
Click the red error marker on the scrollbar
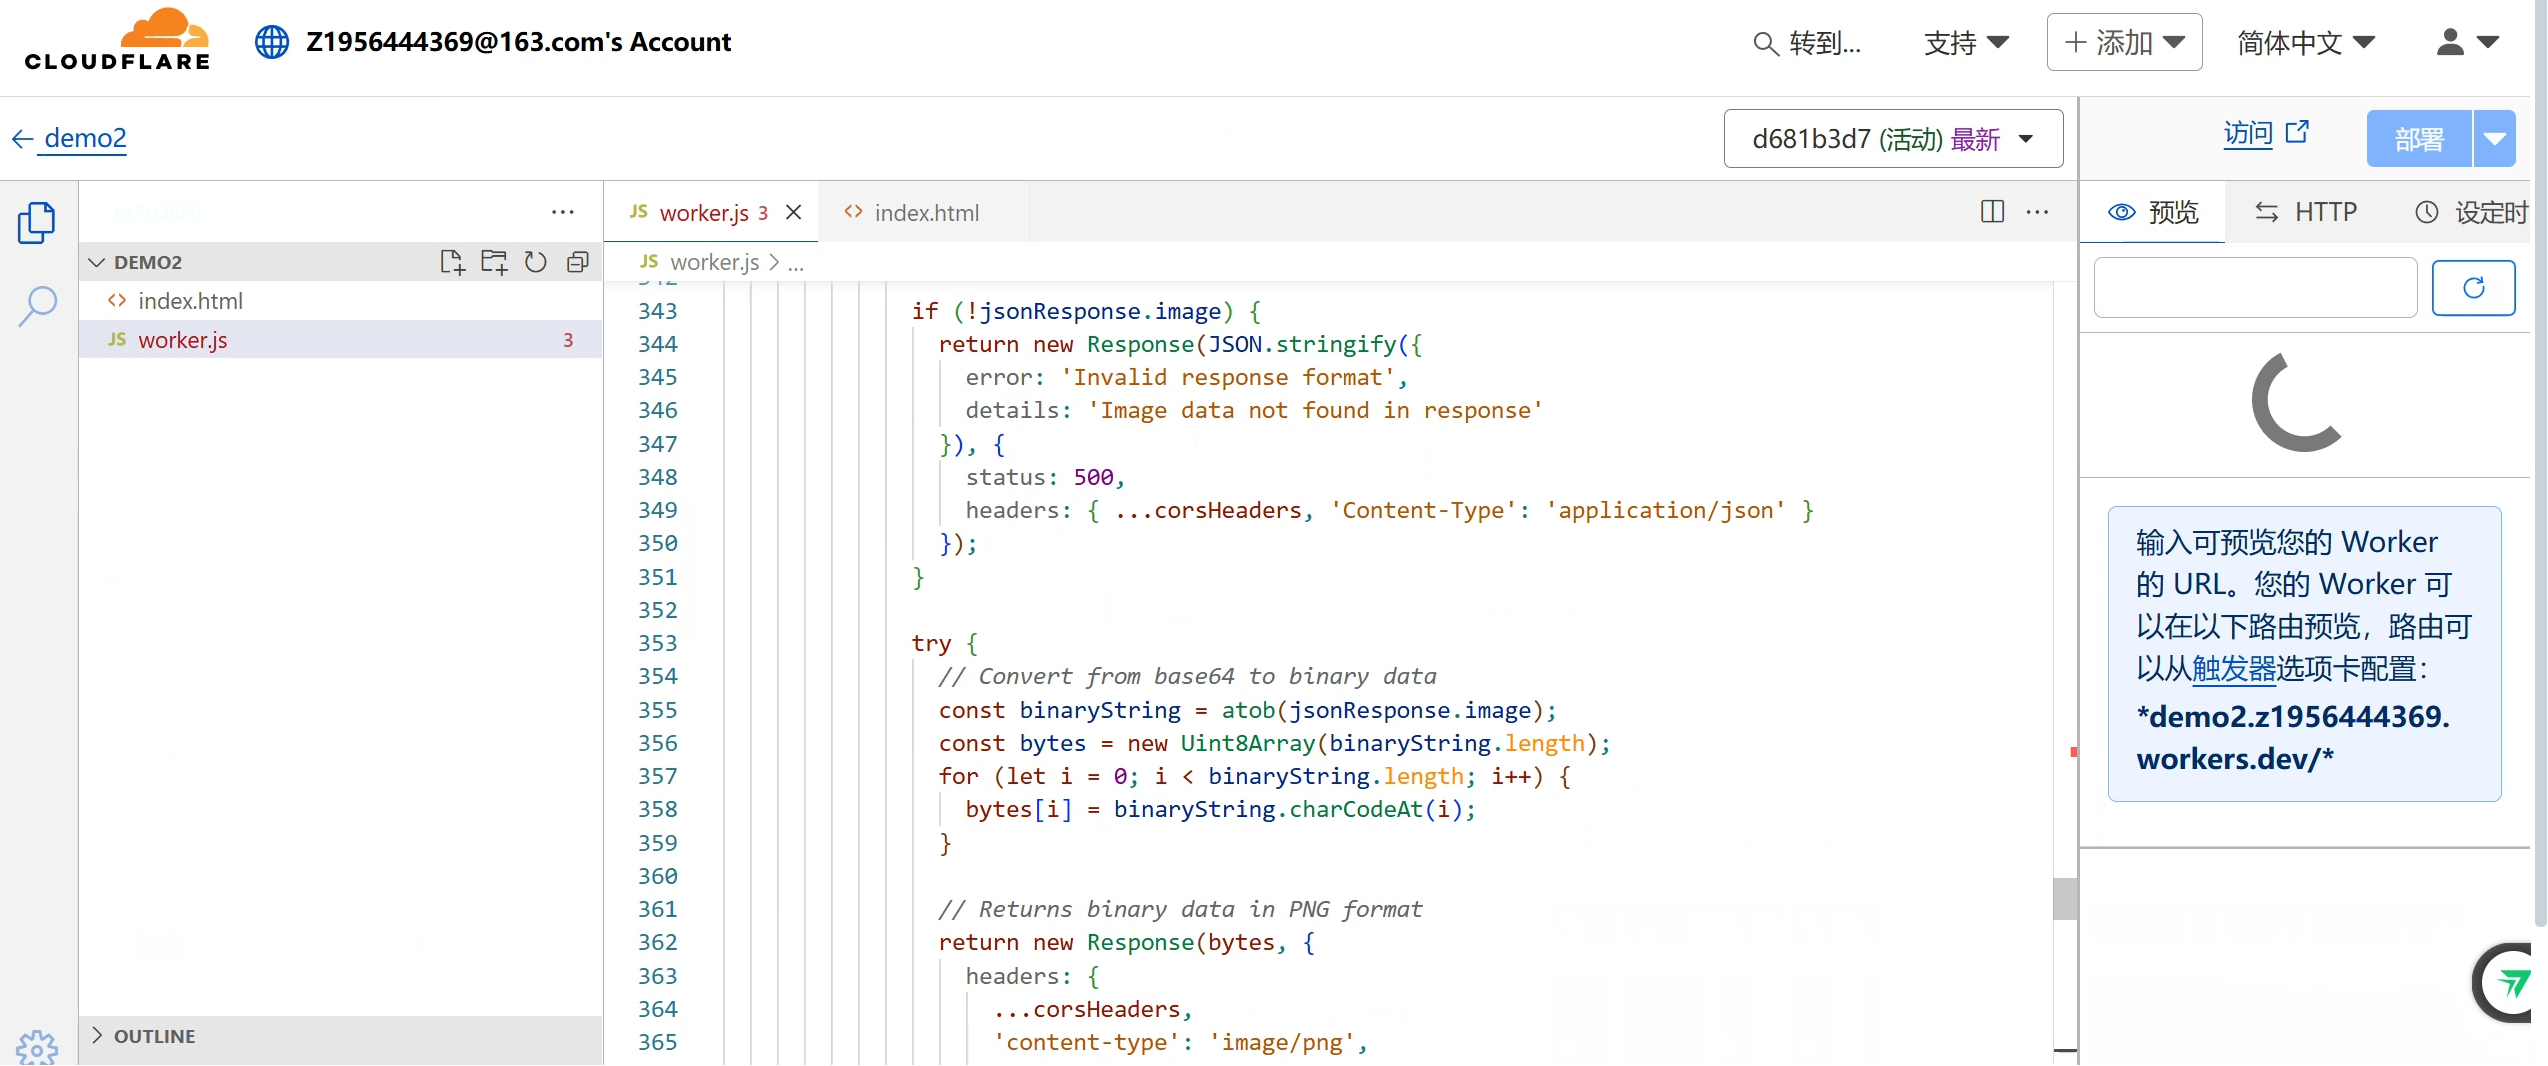click(2073, 751)
